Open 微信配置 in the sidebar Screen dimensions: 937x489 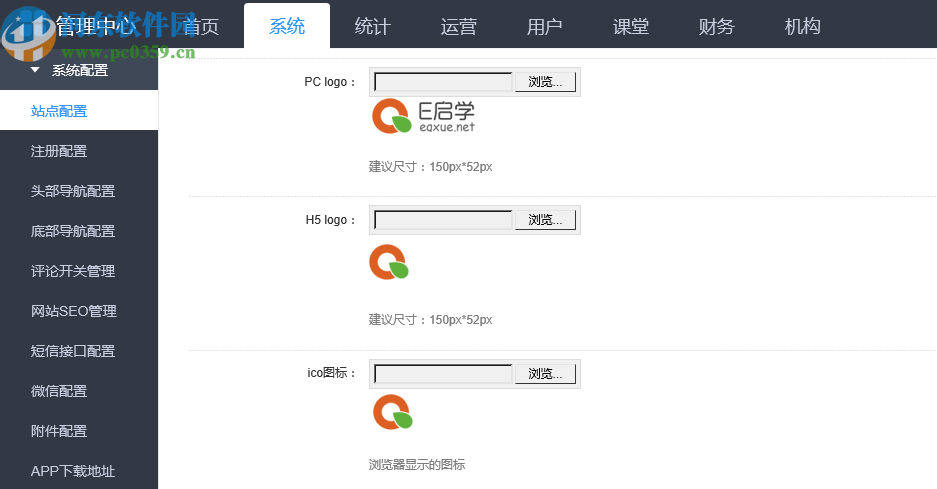[x=59, y=391]
